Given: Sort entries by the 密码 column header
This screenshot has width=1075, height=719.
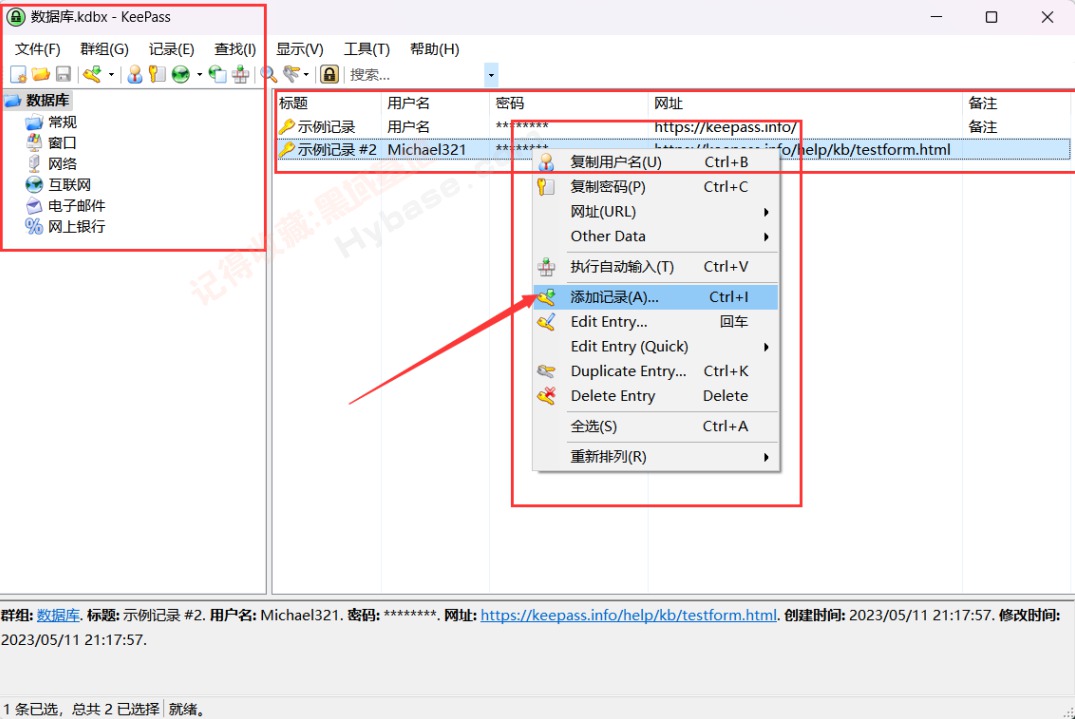Looking at the screenshot, I should (x=568, y=103).
